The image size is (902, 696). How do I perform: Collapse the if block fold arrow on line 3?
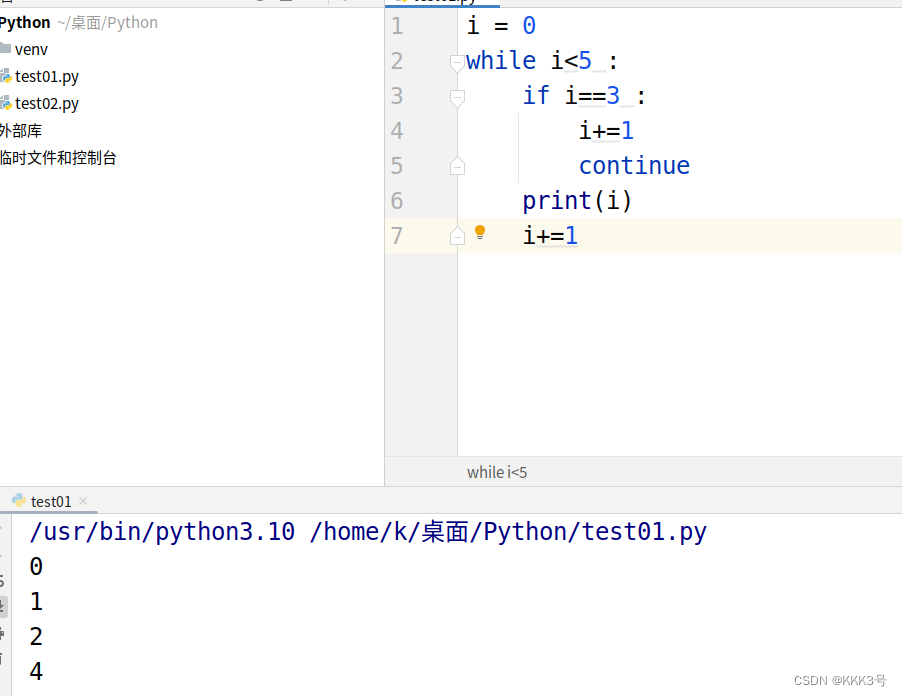457,97
